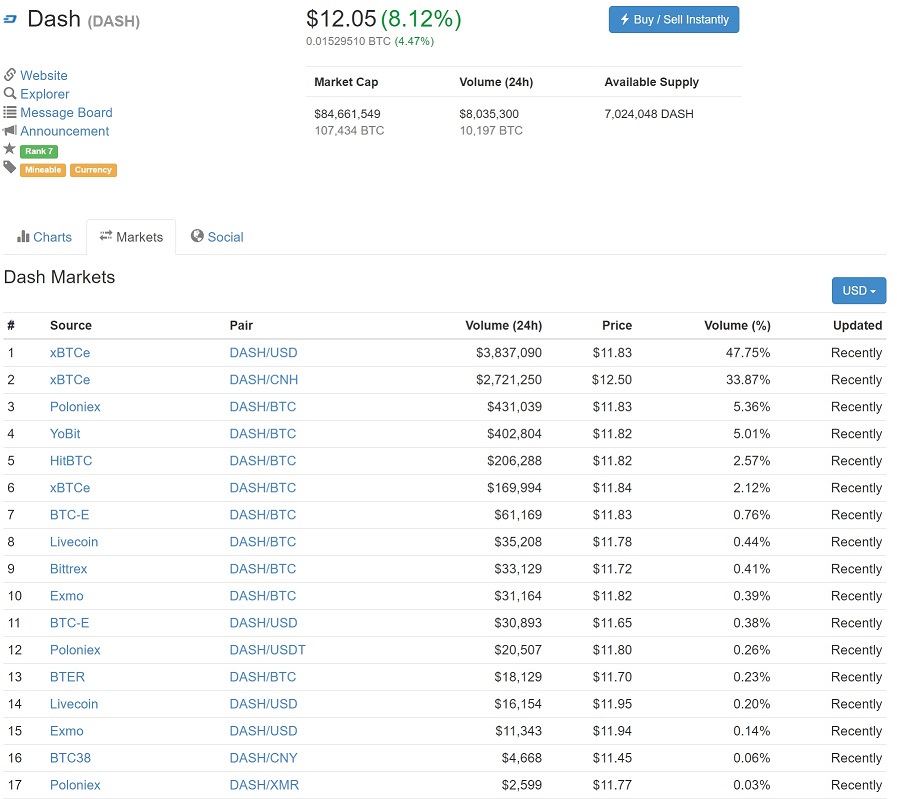Screen dimensions: 897x799
Task: Click the $11.45 price cell
Action: pyautogui.click(x=612, y=758)
